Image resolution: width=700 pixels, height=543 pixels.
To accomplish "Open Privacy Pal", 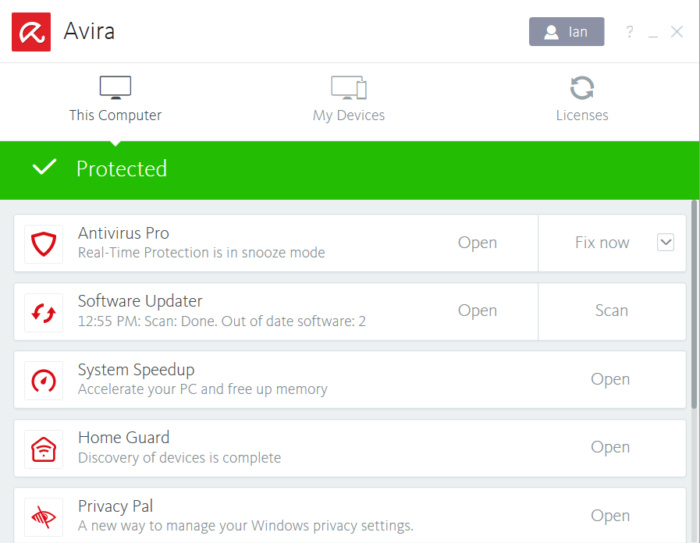I will (x=610, y=515).
